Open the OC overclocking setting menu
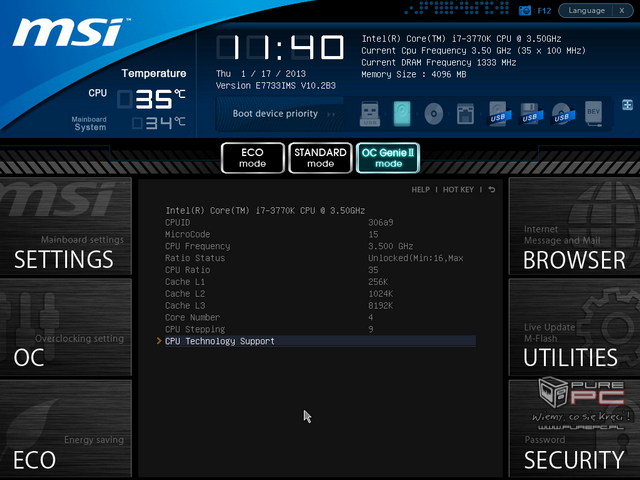This screenshot has height=480, width=640. pos(66,327)
